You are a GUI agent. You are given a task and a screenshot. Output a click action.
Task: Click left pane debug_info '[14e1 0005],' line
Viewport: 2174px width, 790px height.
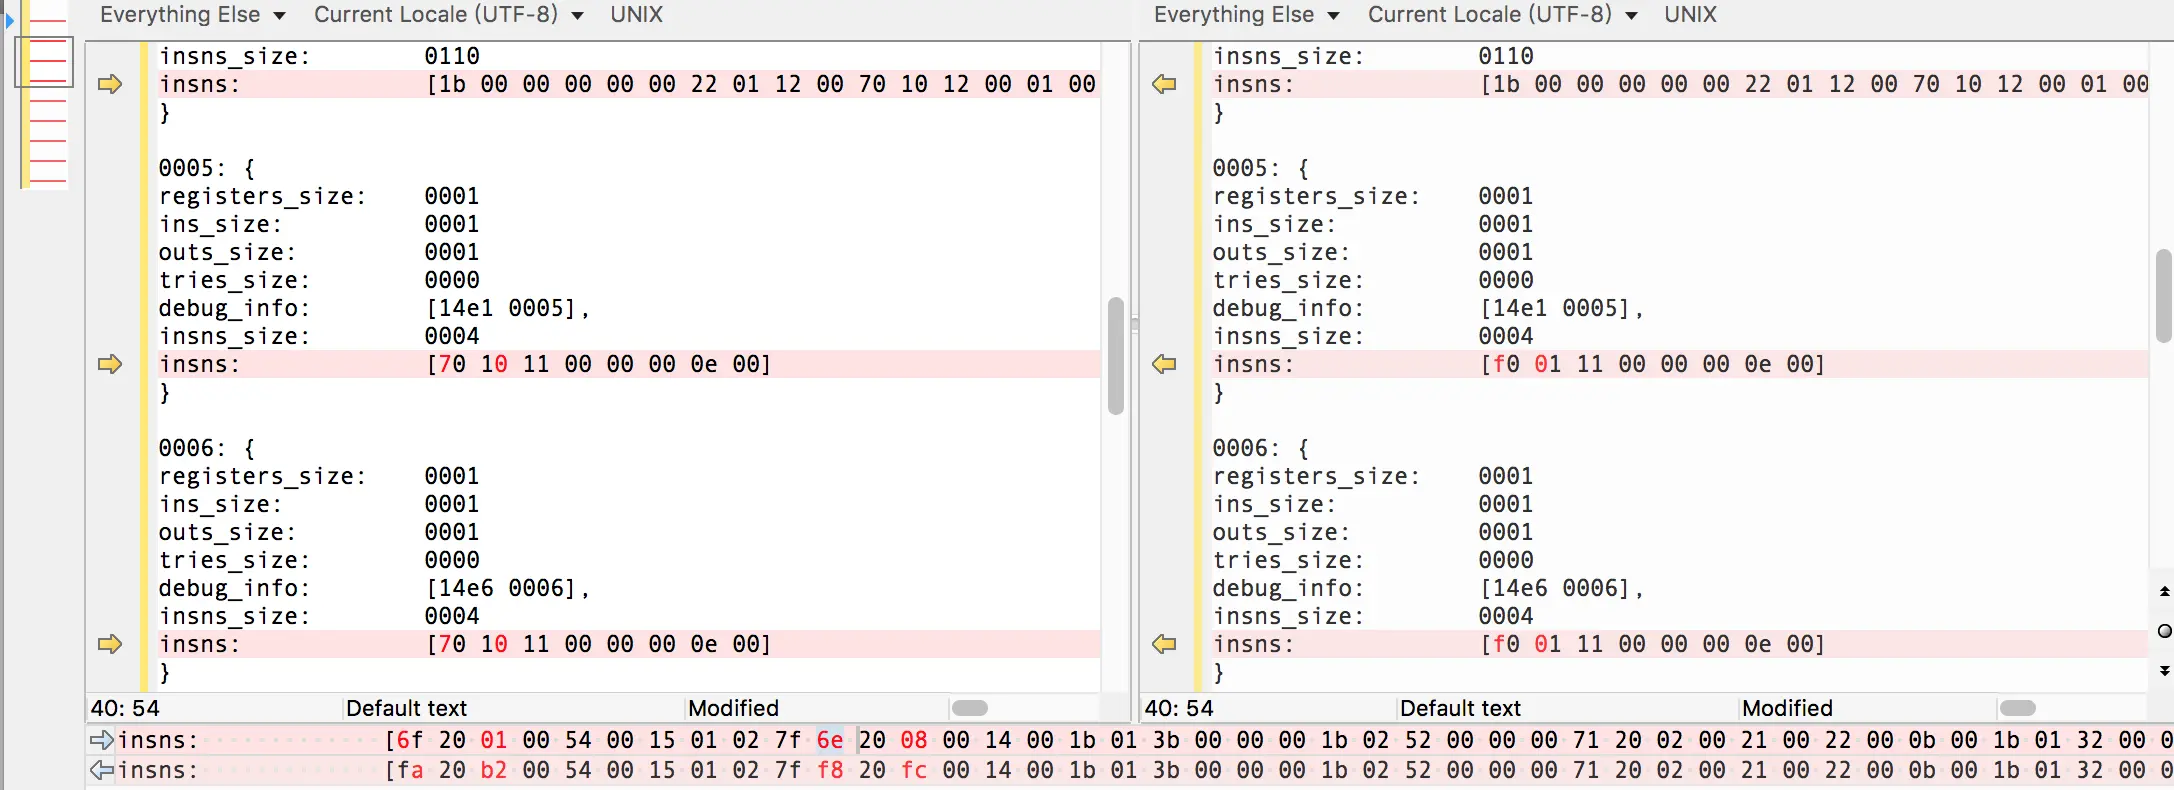pyautogui.click(x=374, y=308)
